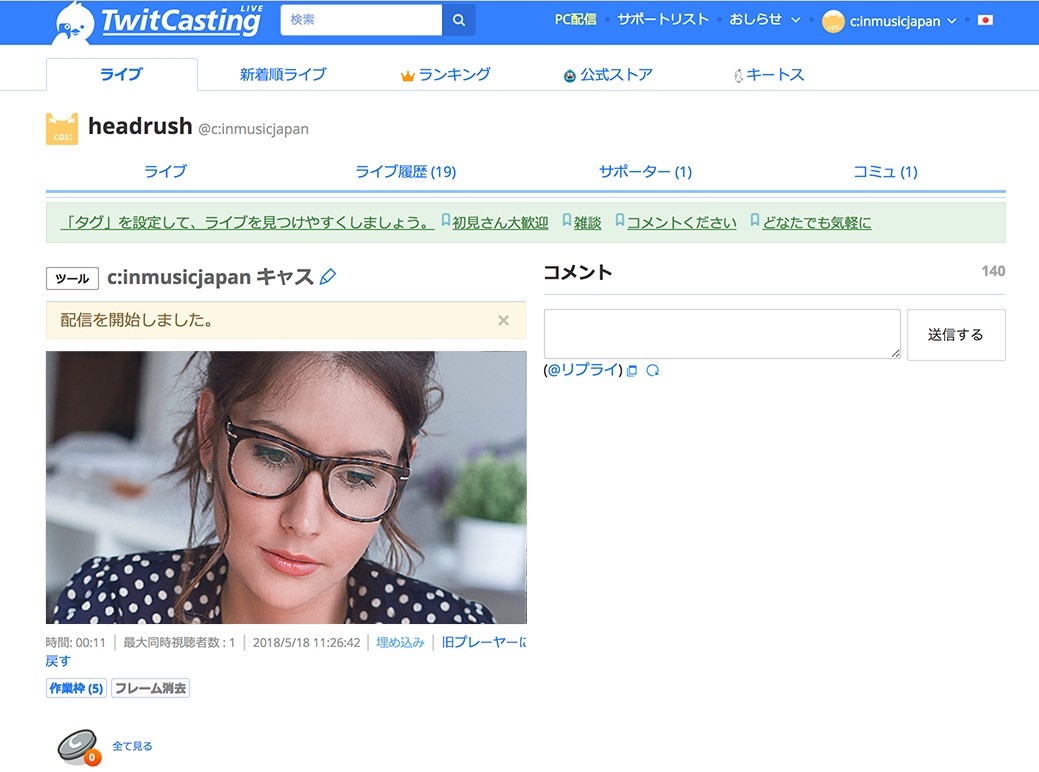This screenshot has width=1039, height=772.
Task: Click the Japanese flag icon in header
Action: click(984, 20)
